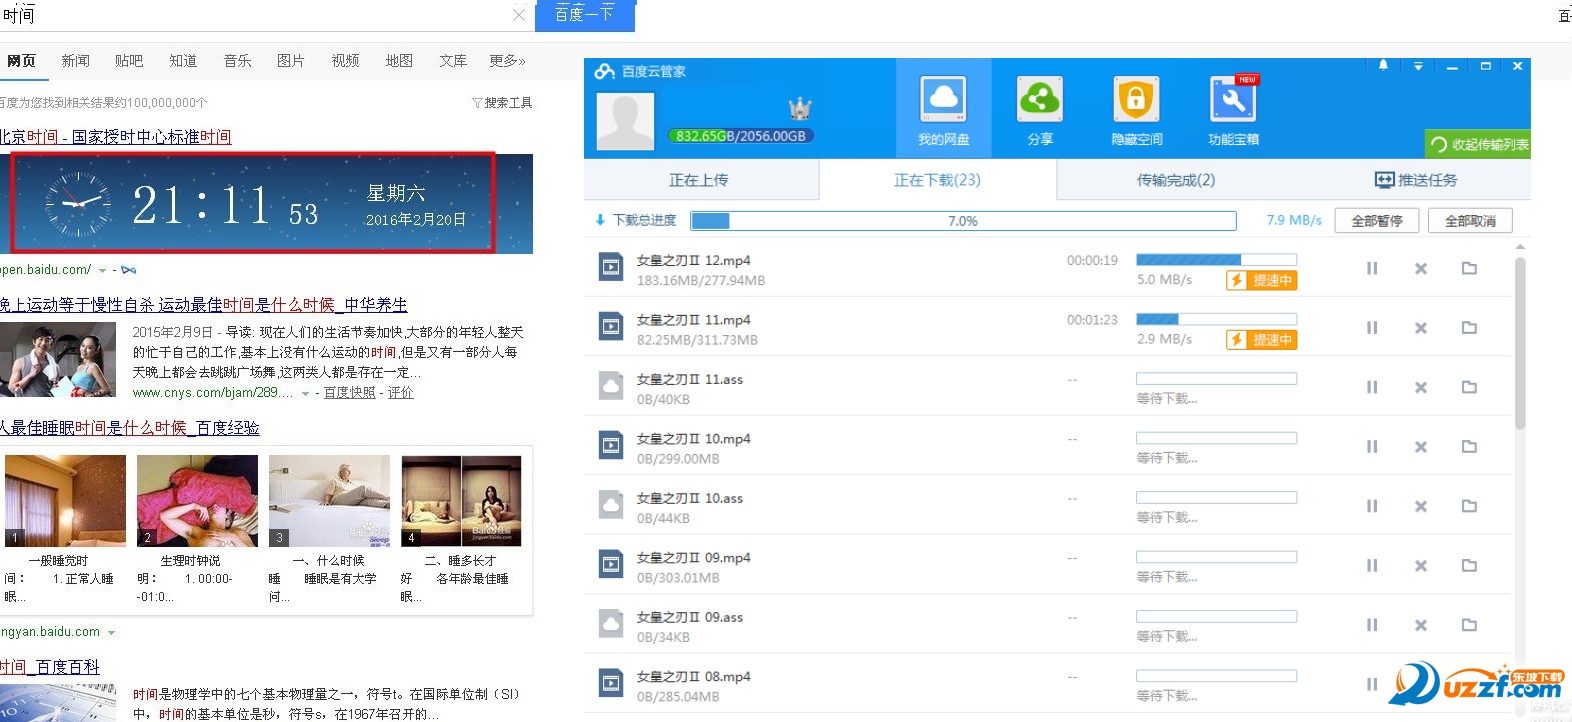The height and width of the screenshot is (722, 1572).
Task: Open folder for 女皇之刃II 10.ass
Action: point(1469,506)
